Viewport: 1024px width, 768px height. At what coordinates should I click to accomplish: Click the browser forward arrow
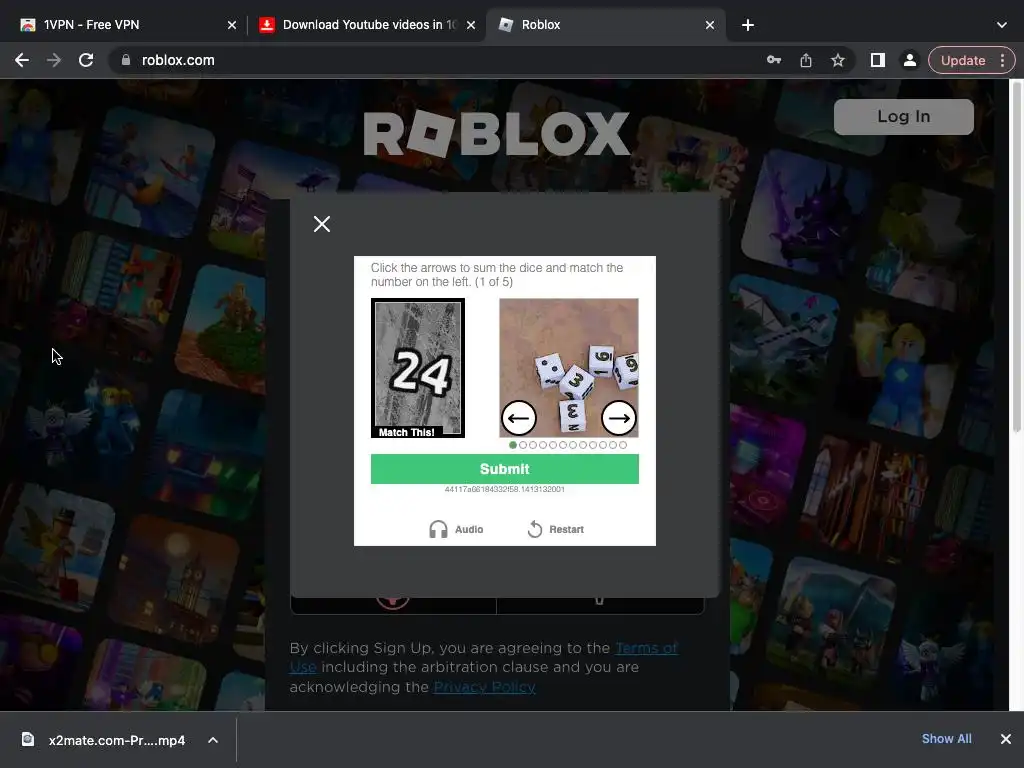(x=54, y=60)
